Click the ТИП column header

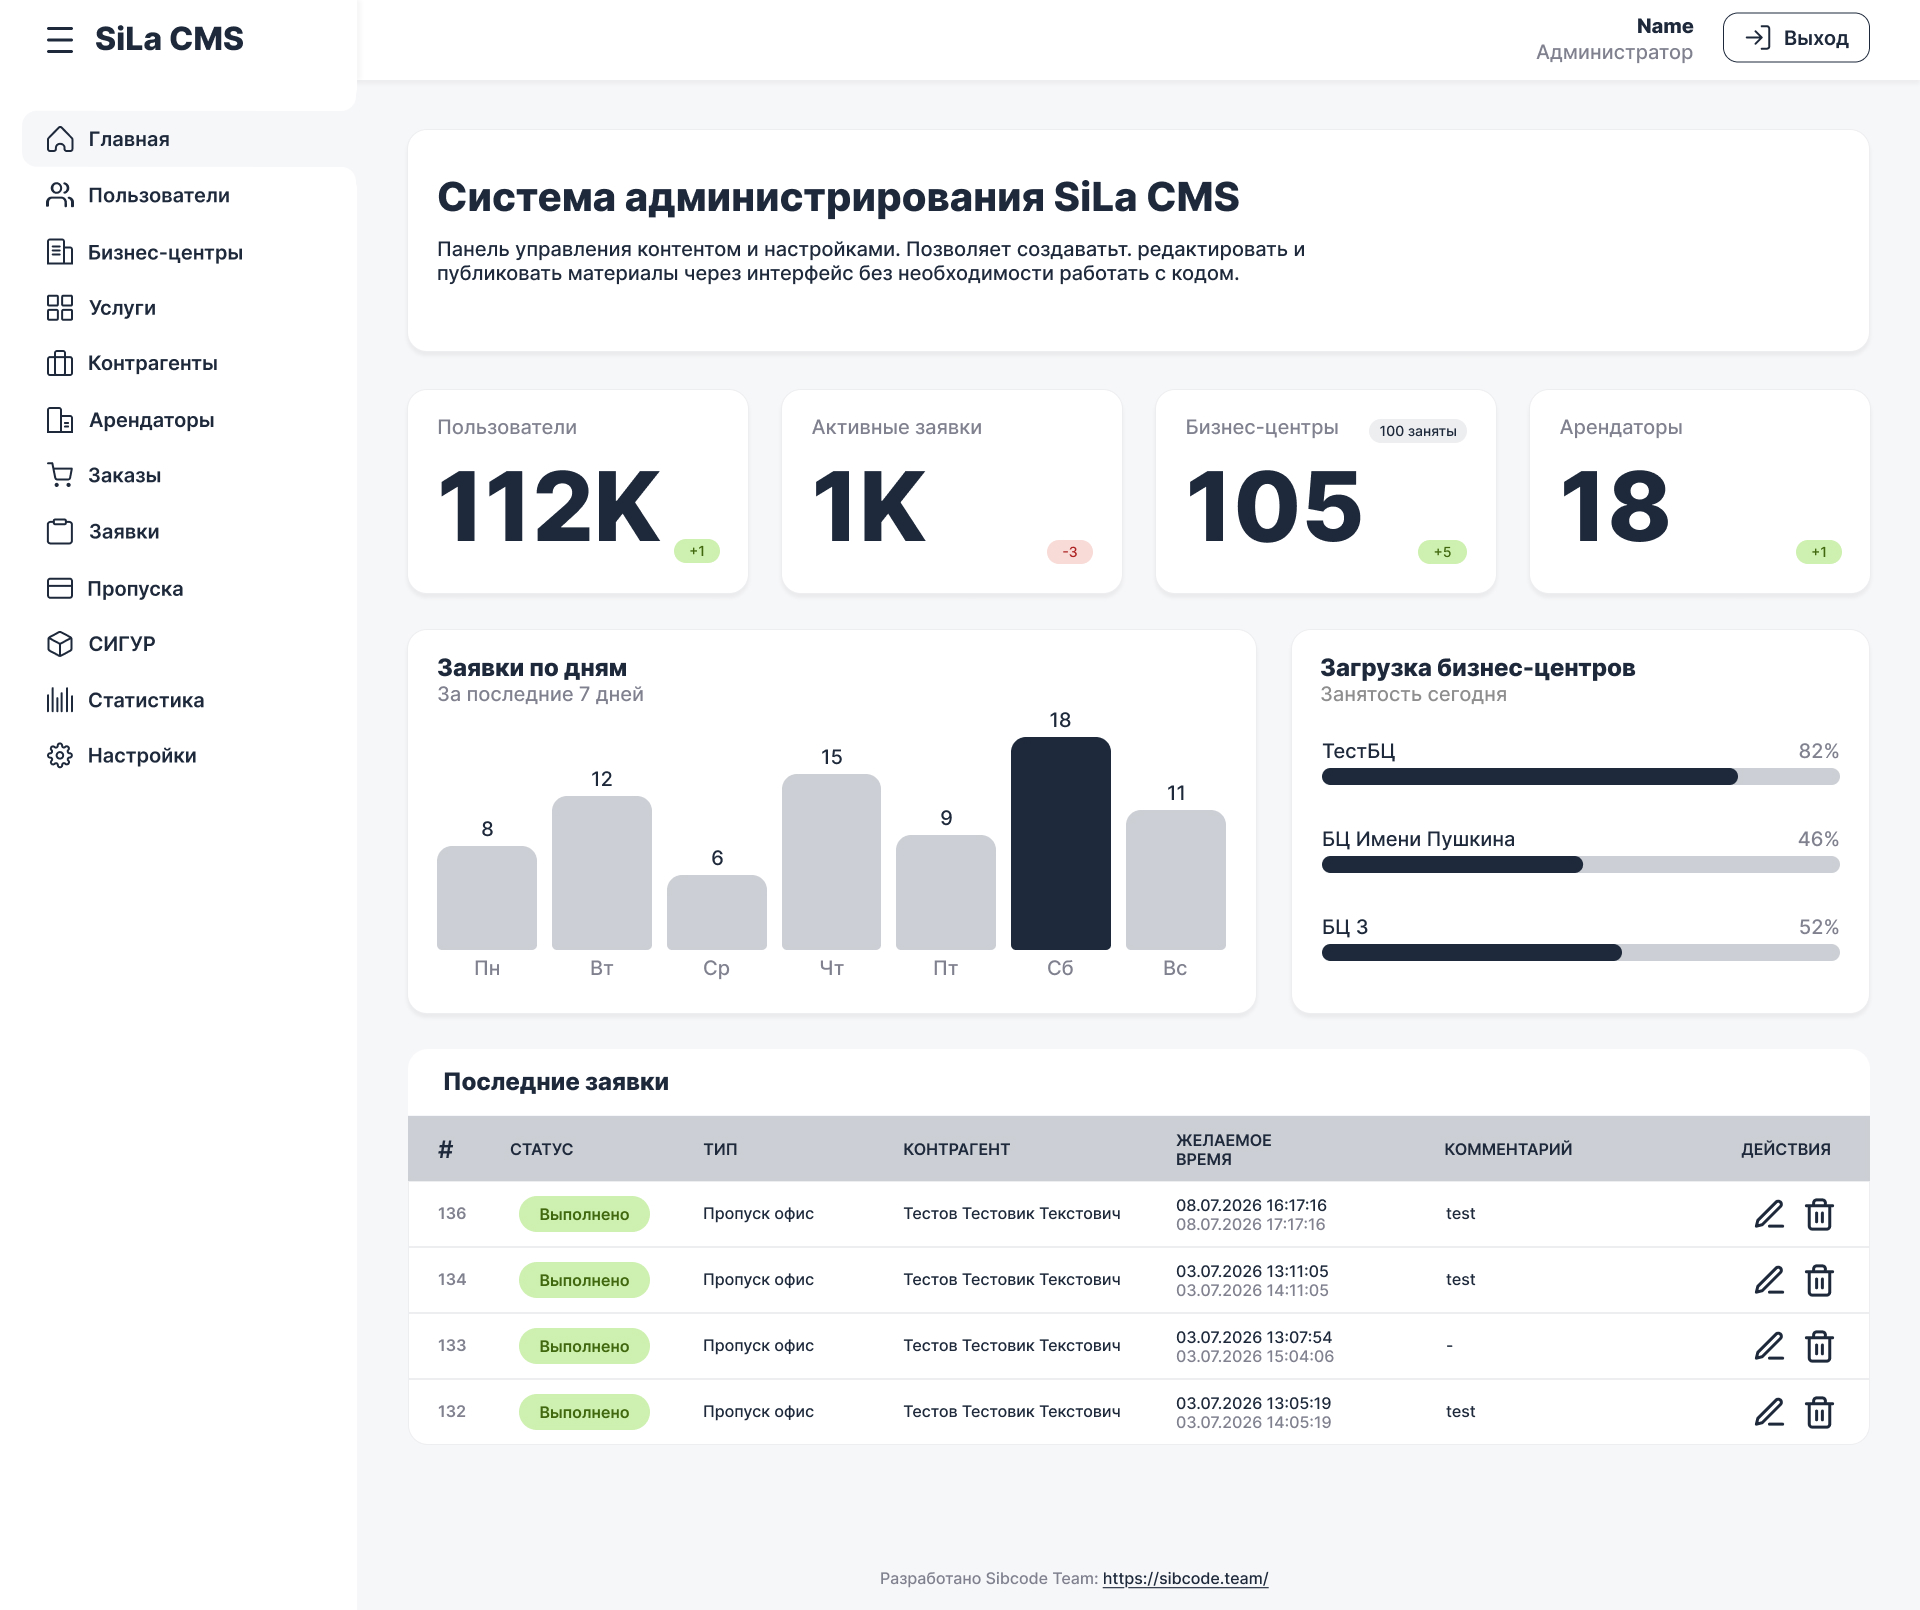tap(720, 1149)
